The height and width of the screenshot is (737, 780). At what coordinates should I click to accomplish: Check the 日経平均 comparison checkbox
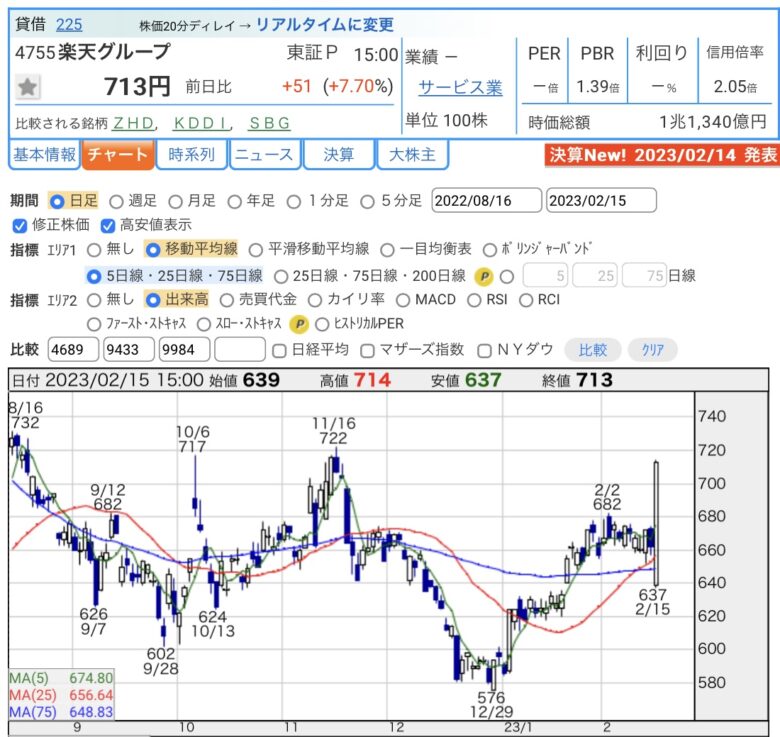279,351
